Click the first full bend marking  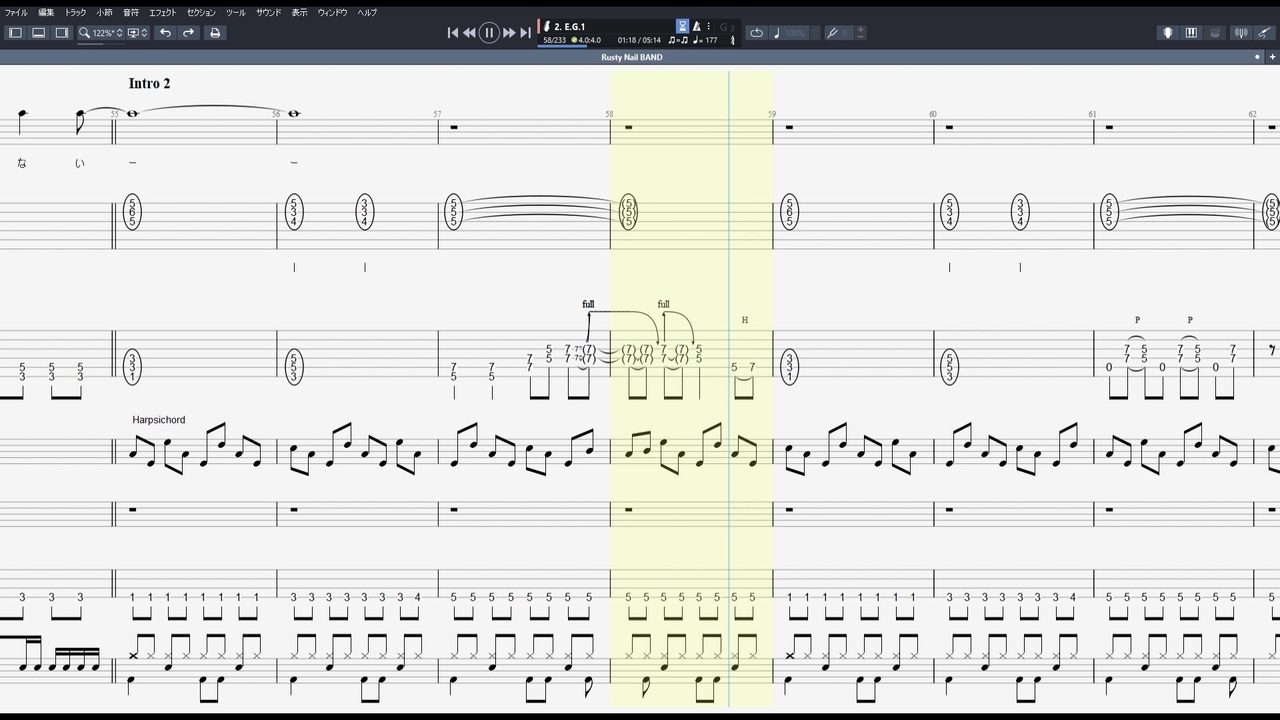click(x=588, y=304)
